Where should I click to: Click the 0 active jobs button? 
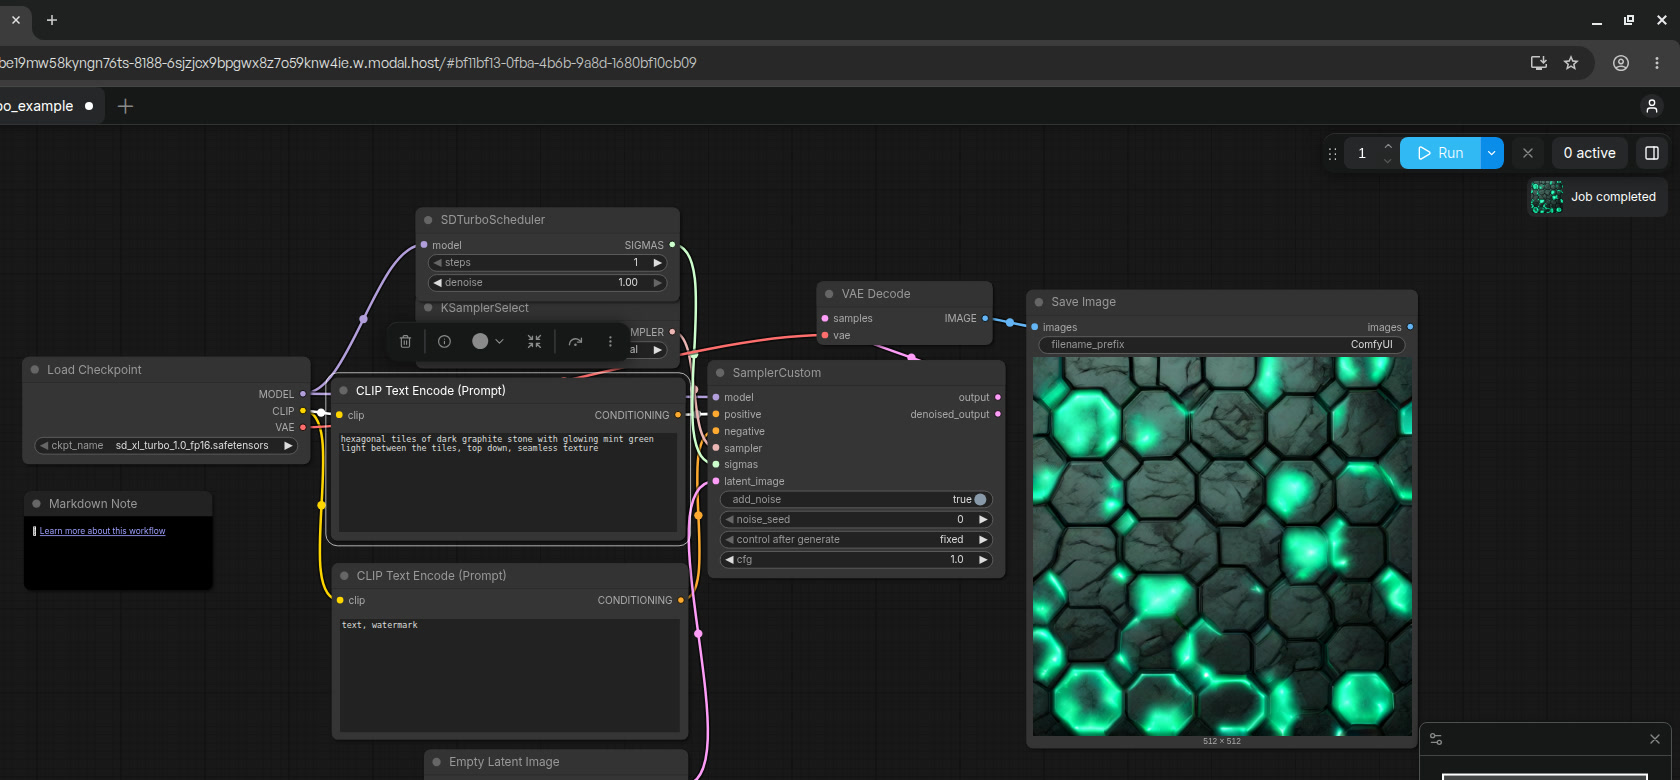(1590, 153)
